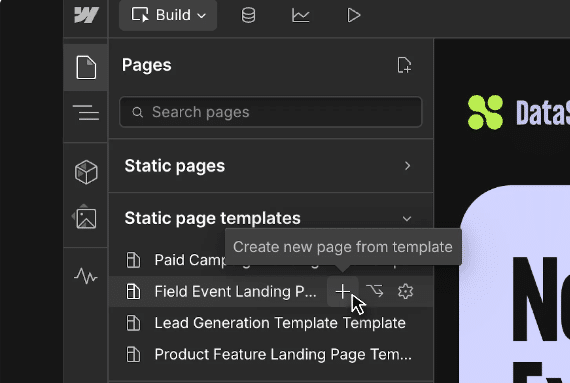The height and width of the screenshot is (383, 570).
Task: Click the Pages panel heading
Action: [x=146, y=65]
